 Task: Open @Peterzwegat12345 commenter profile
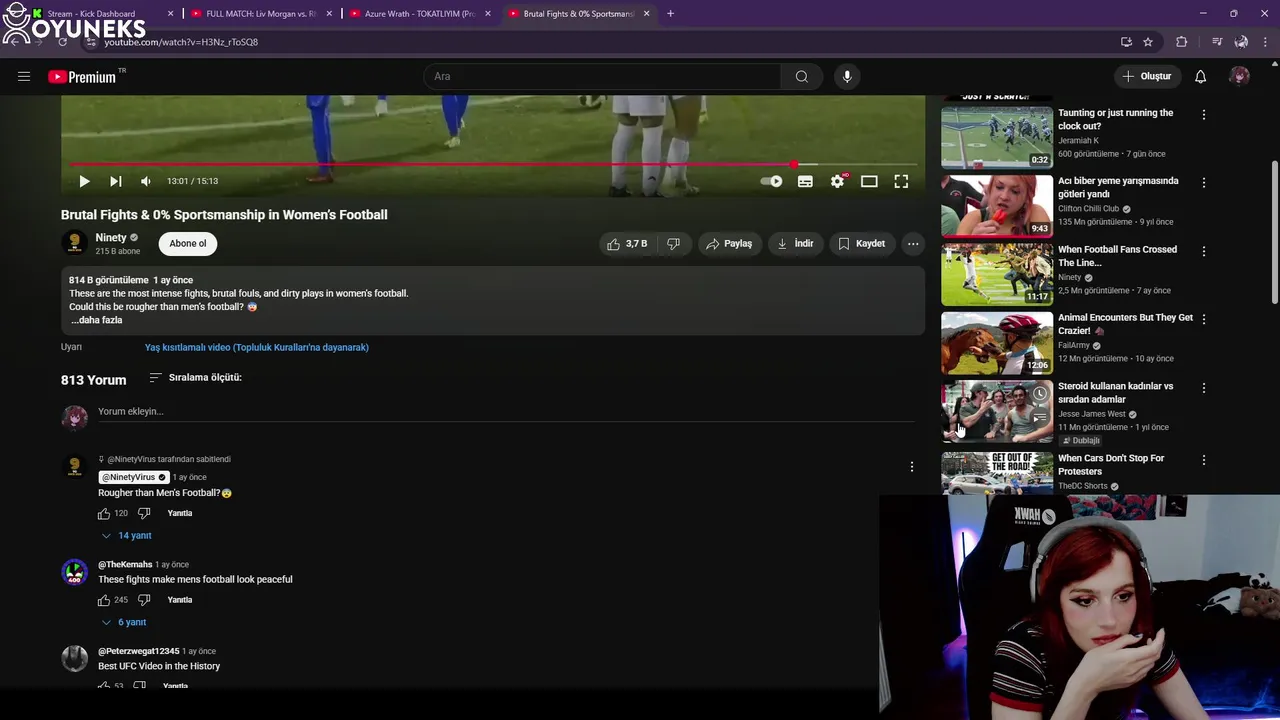138,651
